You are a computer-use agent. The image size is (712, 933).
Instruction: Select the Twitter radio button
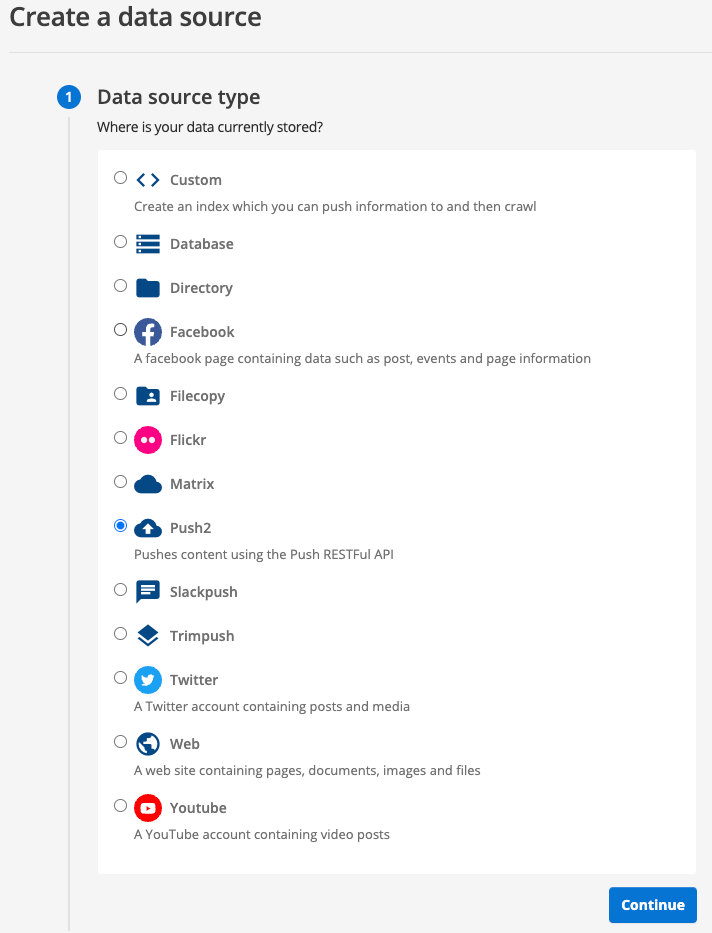pyautogui.click(x=120, y=677)
